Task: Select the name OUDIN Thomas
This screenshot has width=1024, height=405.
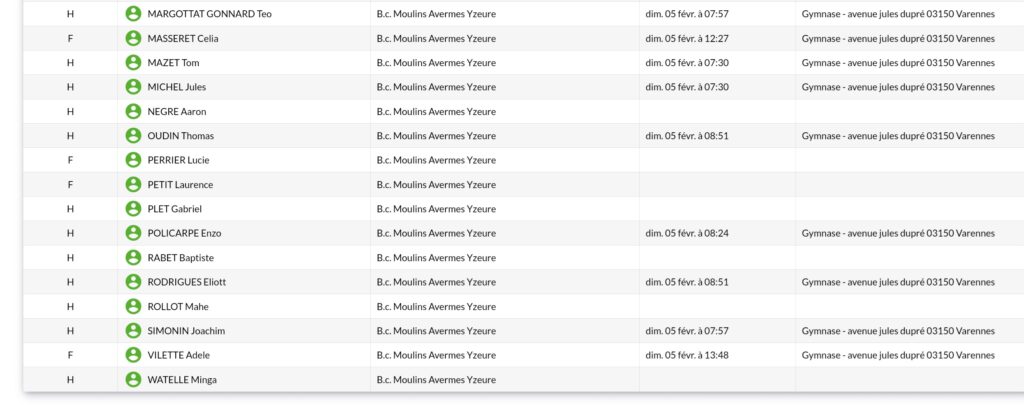Action: pyautogui.click(x=180, y=136)
